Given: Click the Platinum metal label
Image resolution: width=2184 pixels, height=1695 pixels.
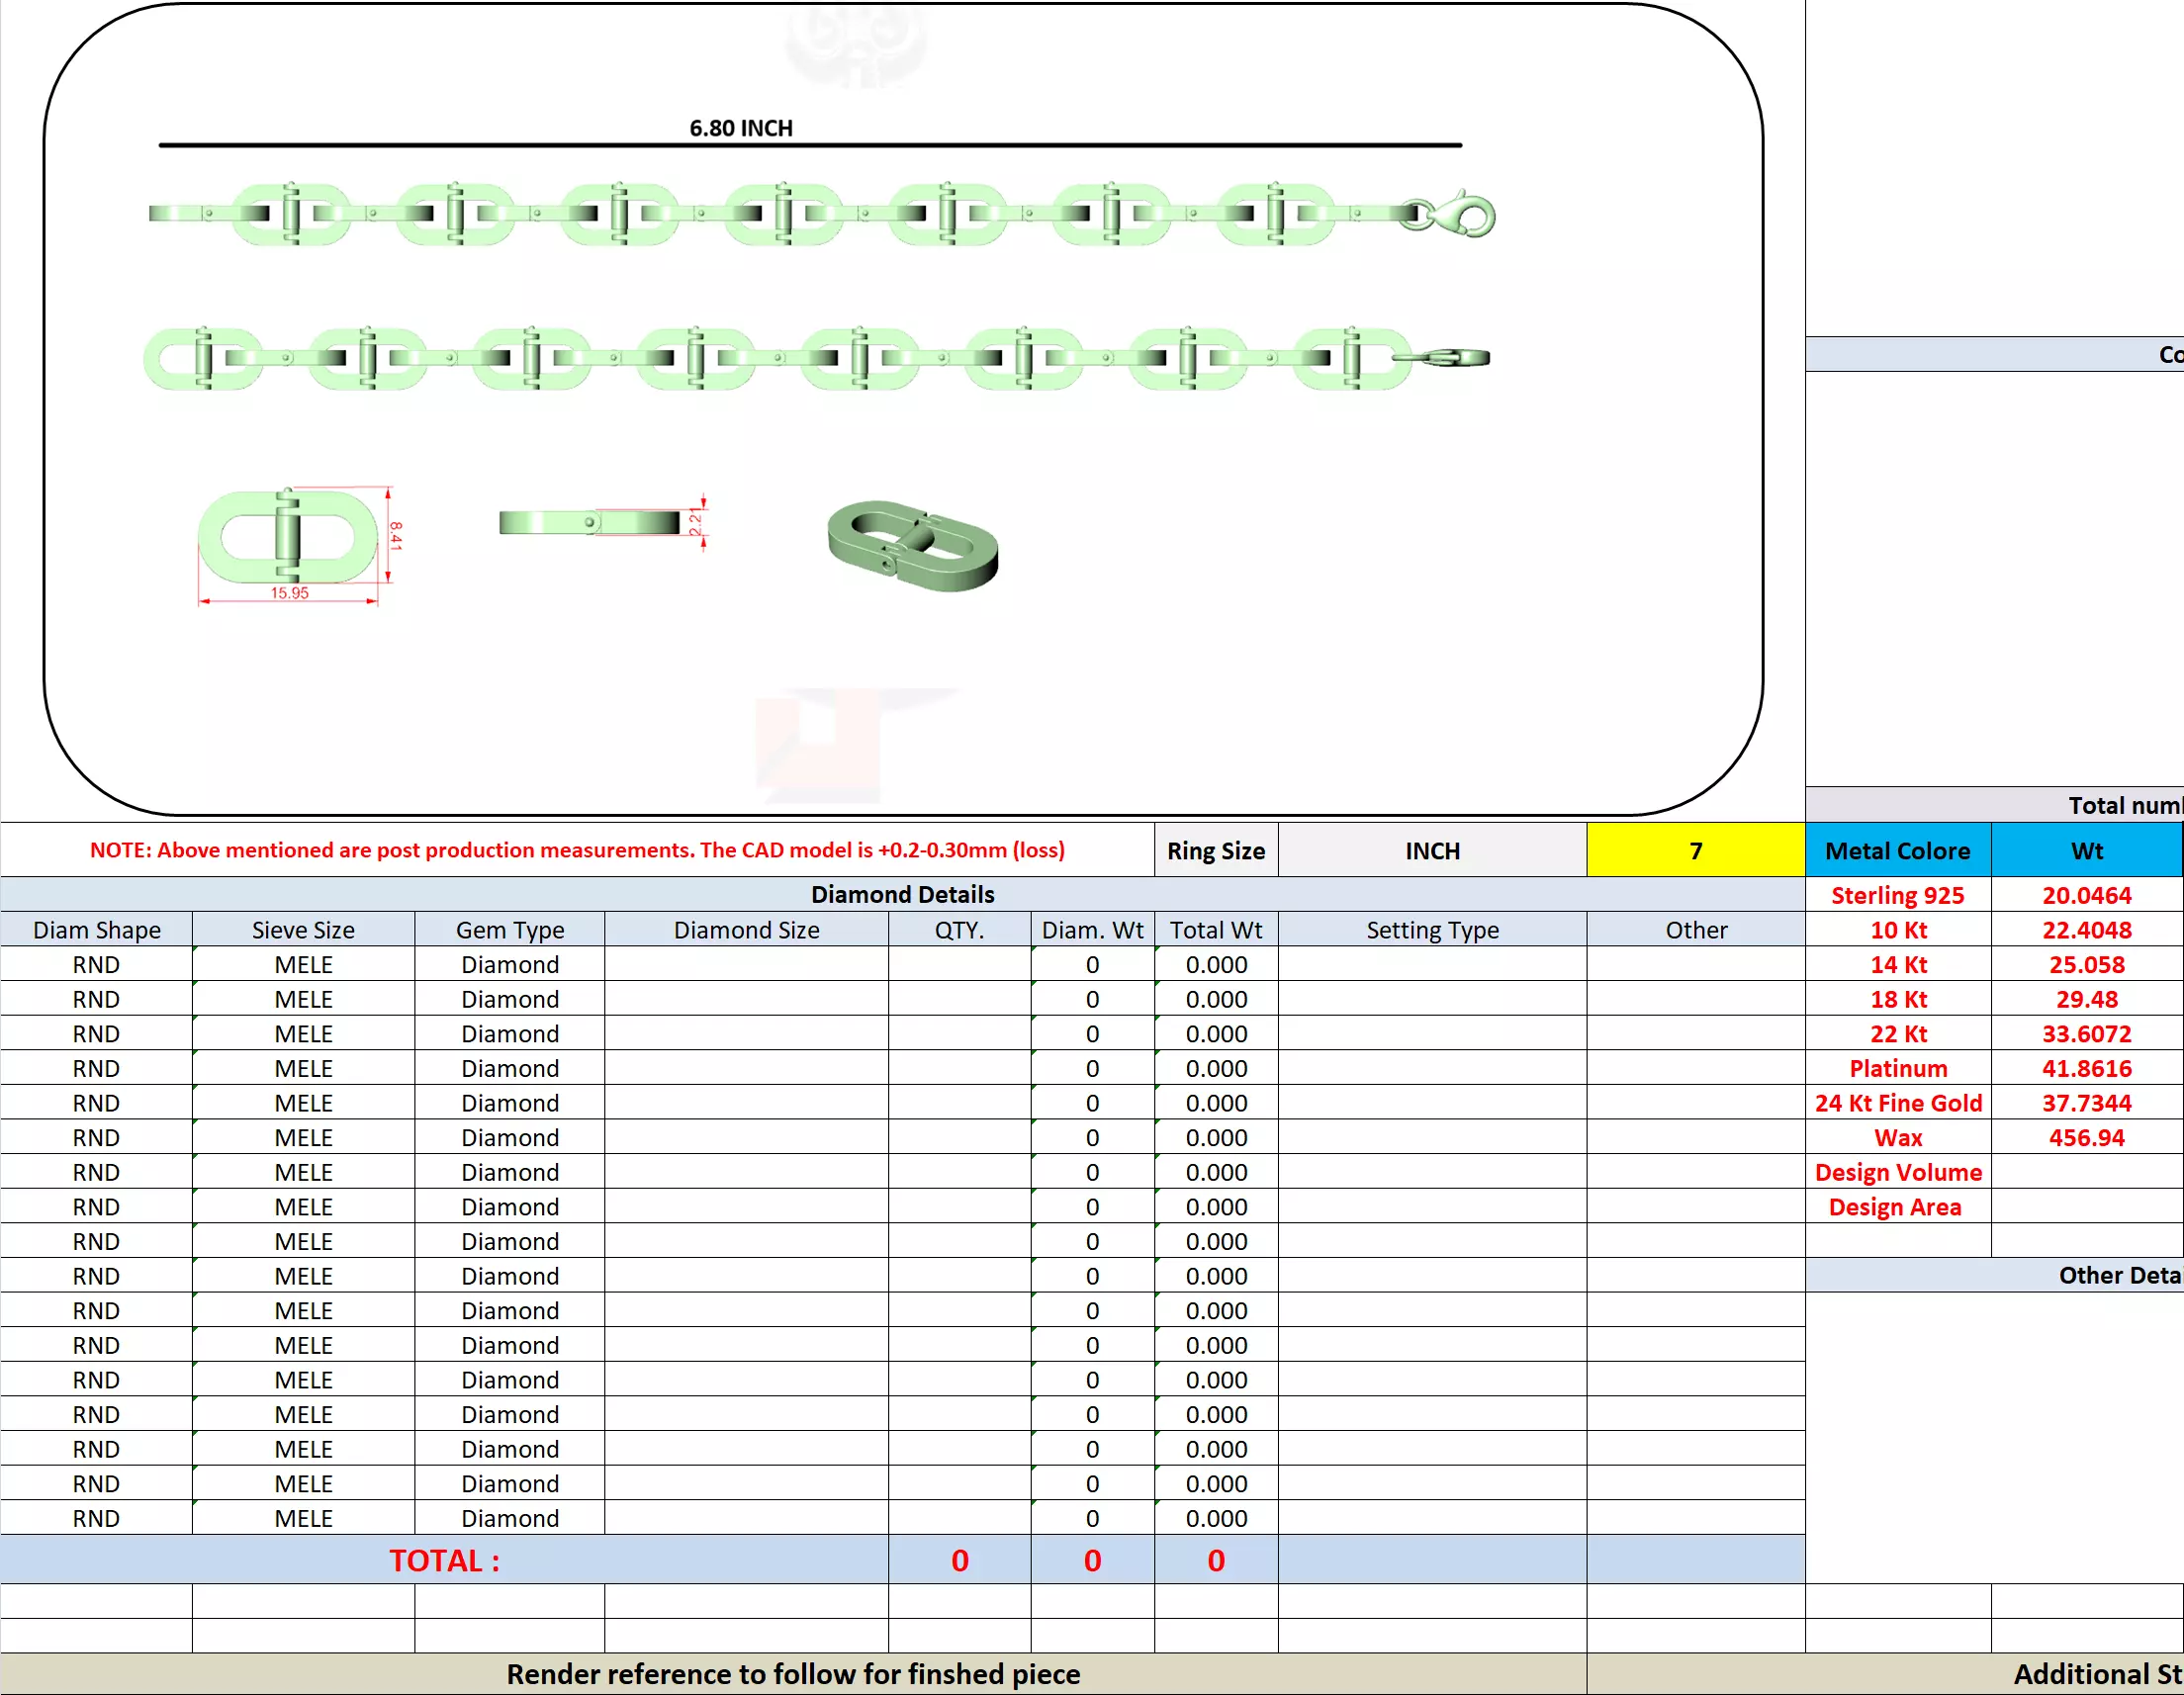Looking at the screenshot, I should click(1897, 1068).
